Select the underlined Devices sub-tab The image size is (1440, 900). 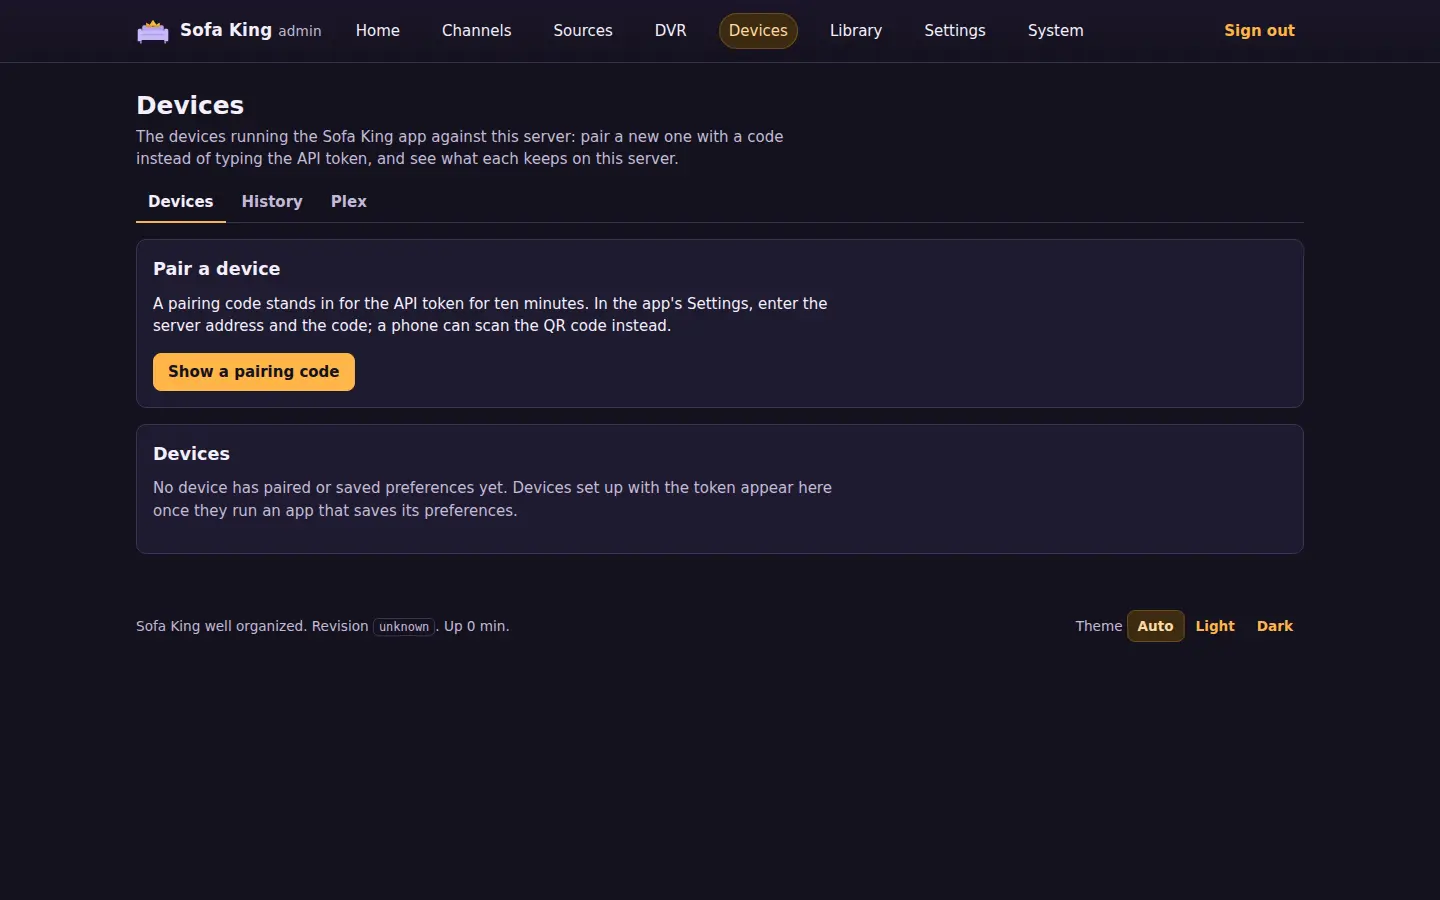tap(181, 202)
